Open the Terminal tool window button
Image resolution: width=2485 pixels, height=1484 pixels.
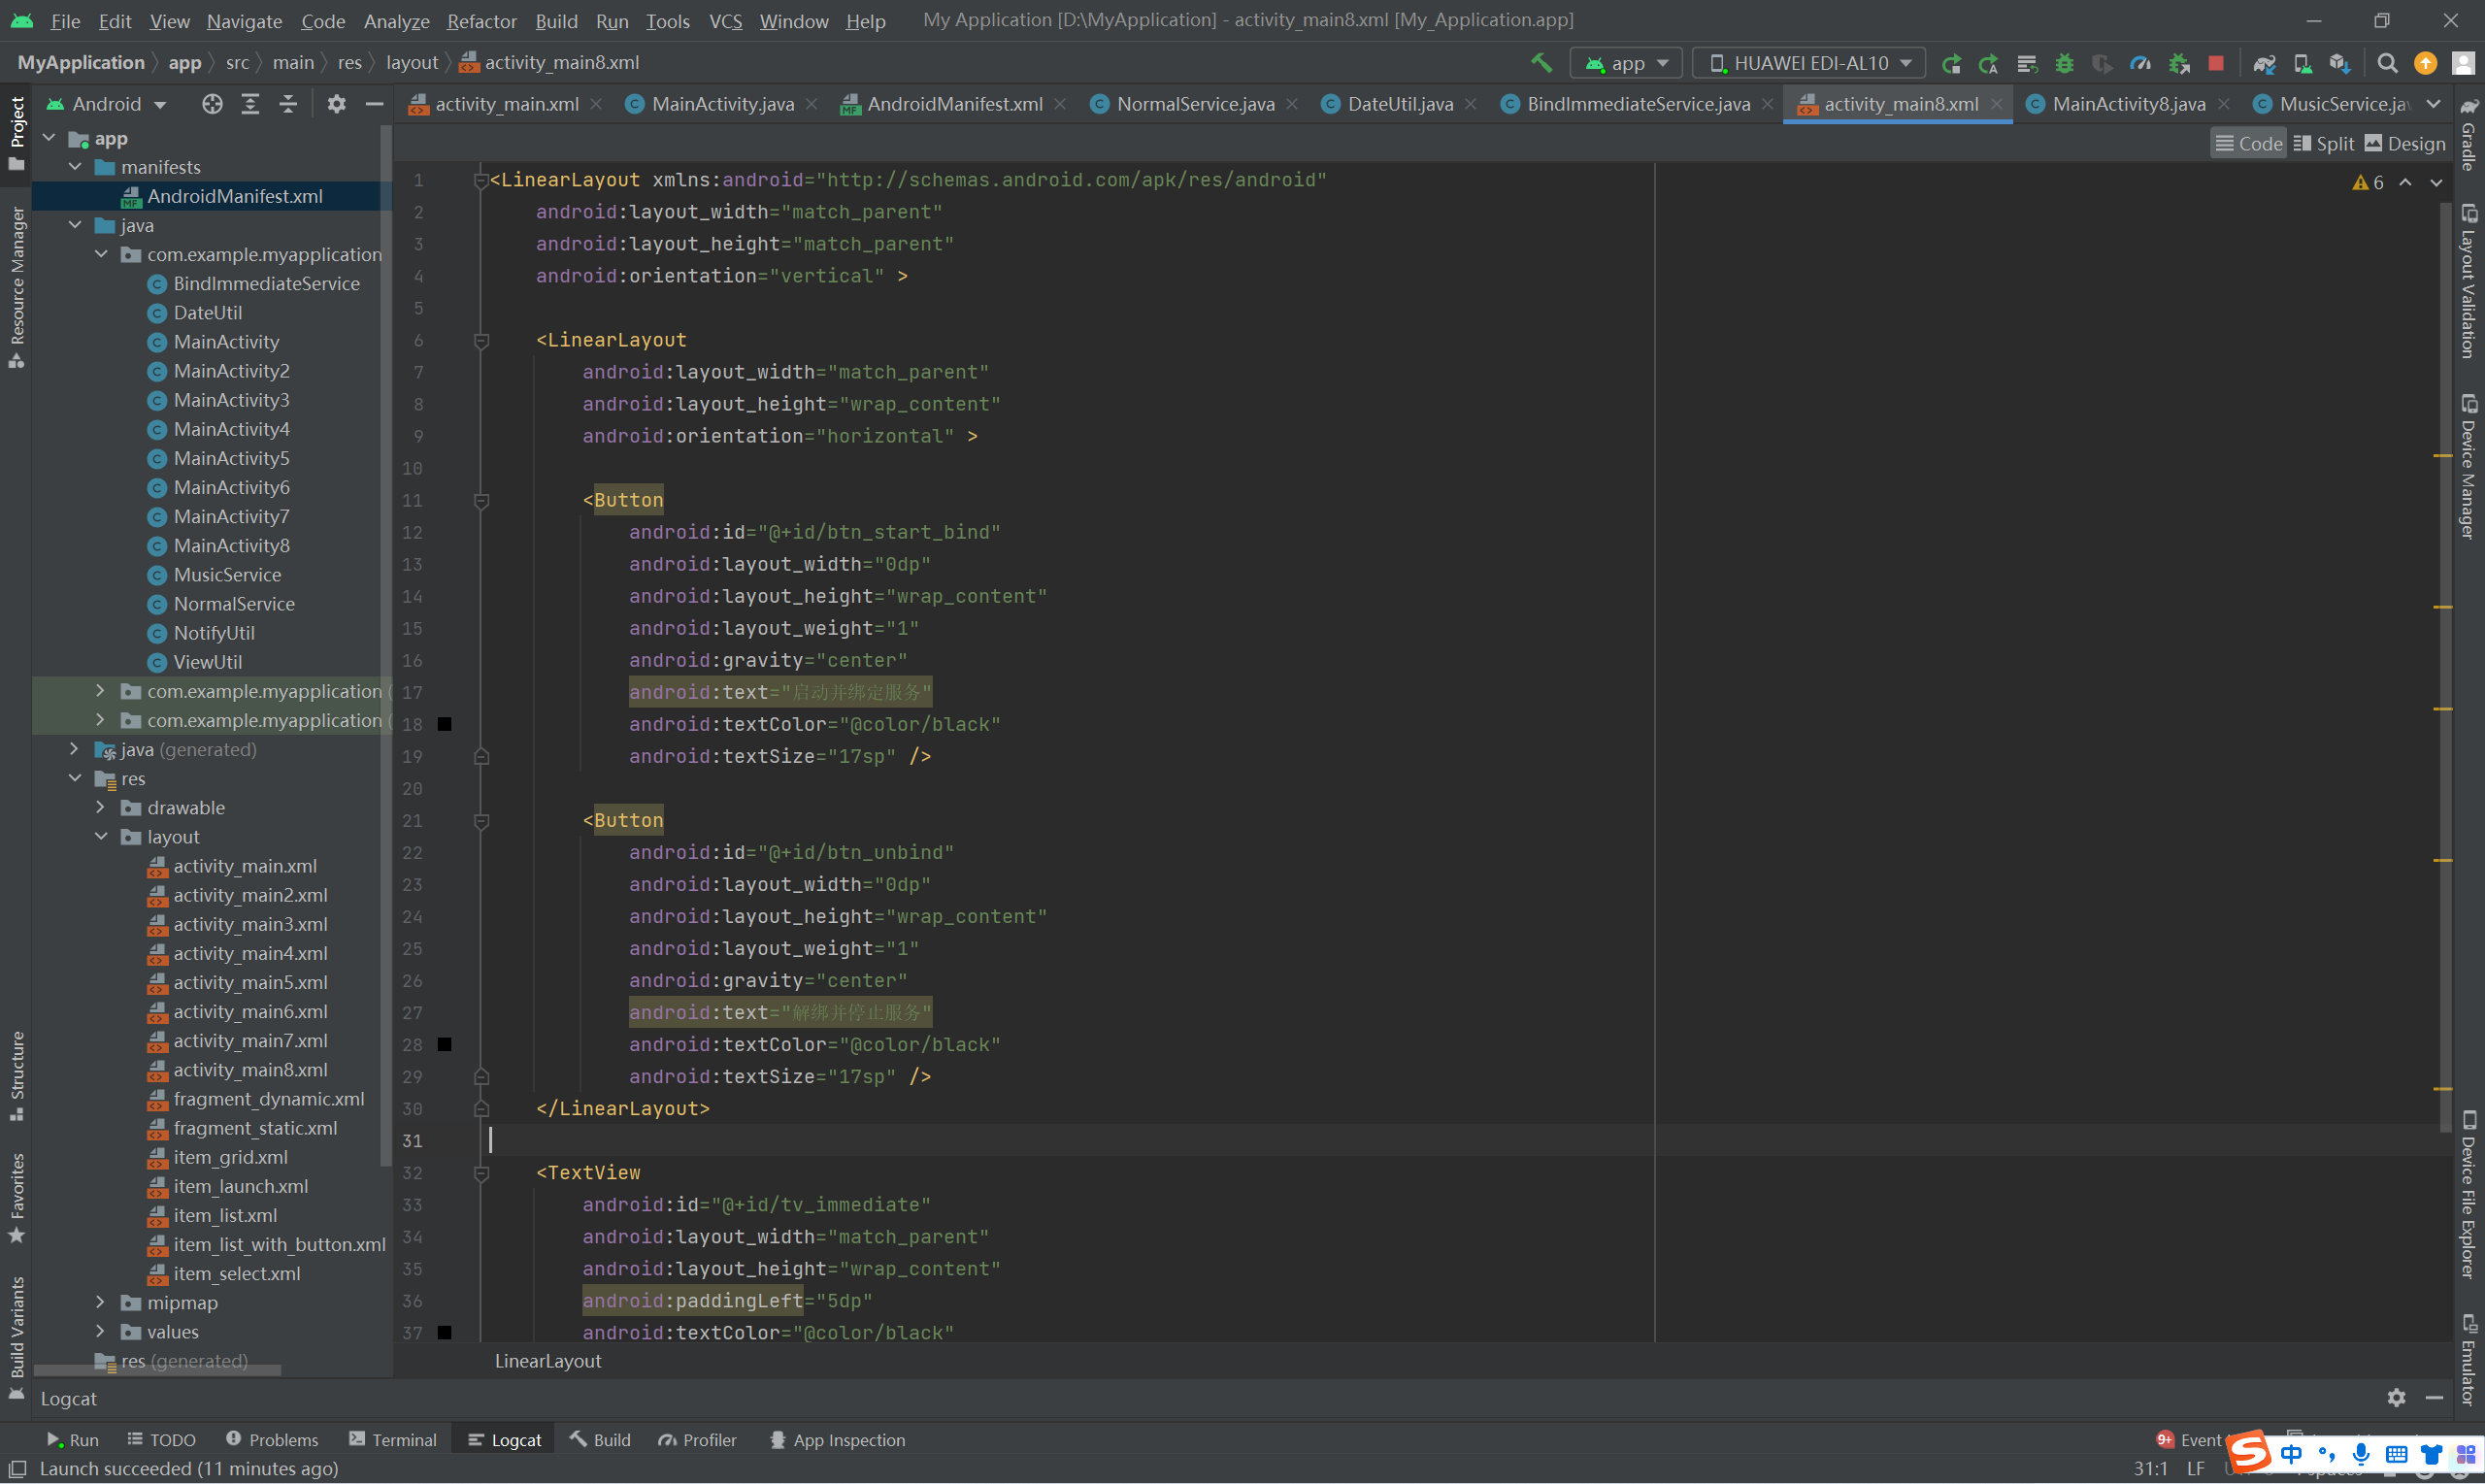(393, 1439)
